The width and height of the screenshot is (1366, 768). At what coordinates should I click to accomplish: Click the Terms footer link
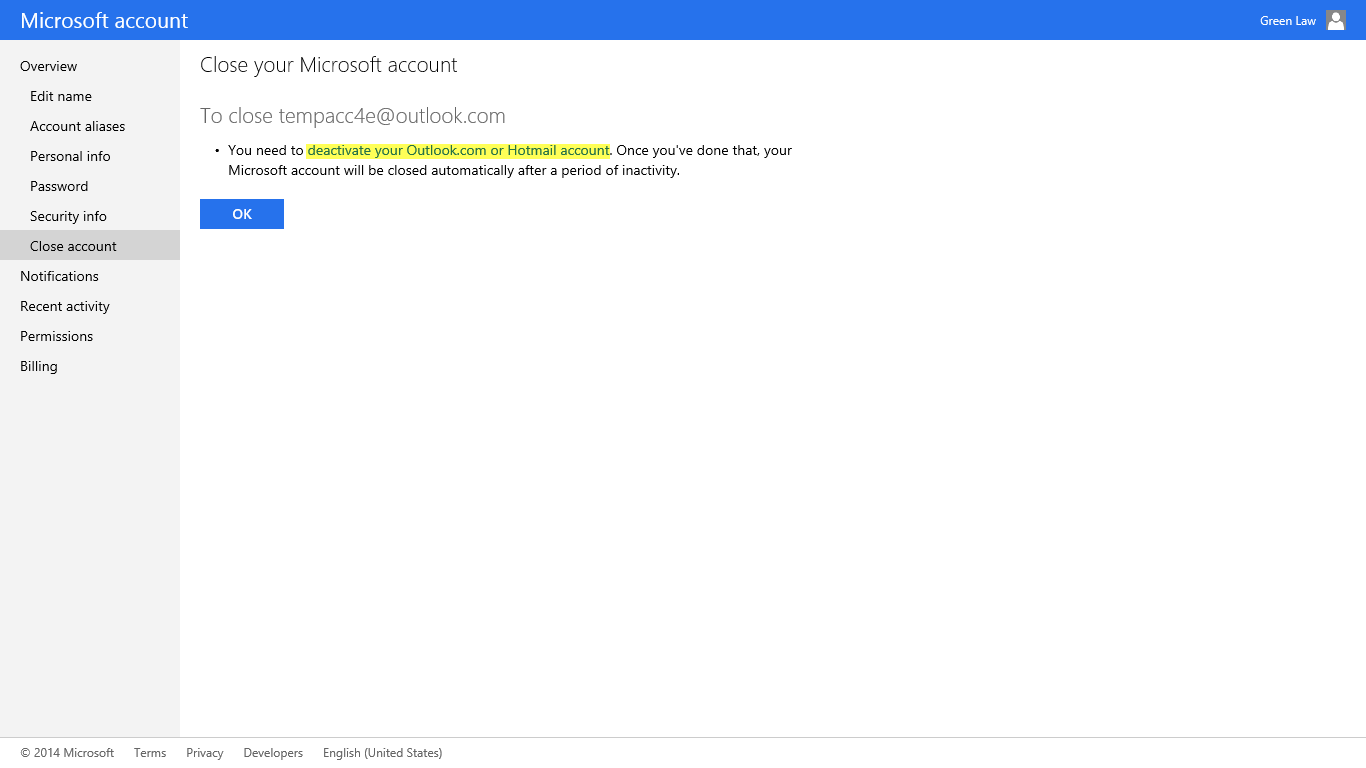point(150,752)
